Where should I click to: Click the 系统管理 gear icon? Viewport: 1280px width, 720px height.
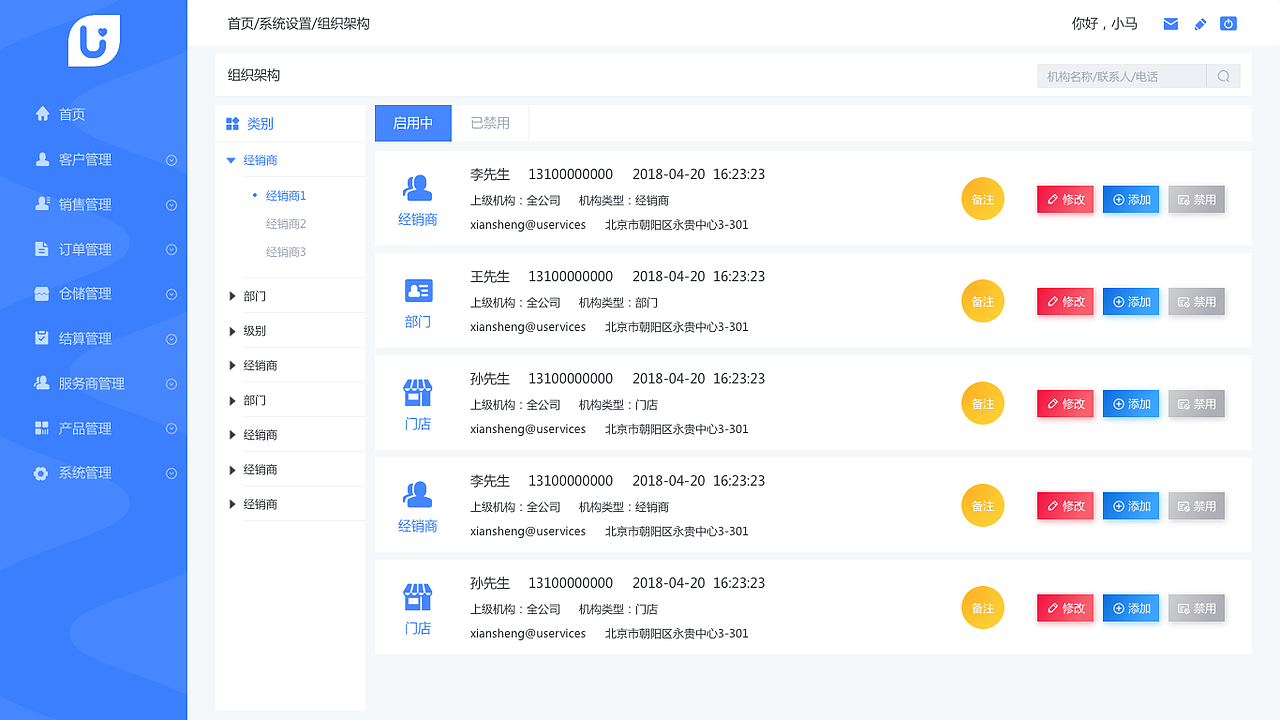41,473
